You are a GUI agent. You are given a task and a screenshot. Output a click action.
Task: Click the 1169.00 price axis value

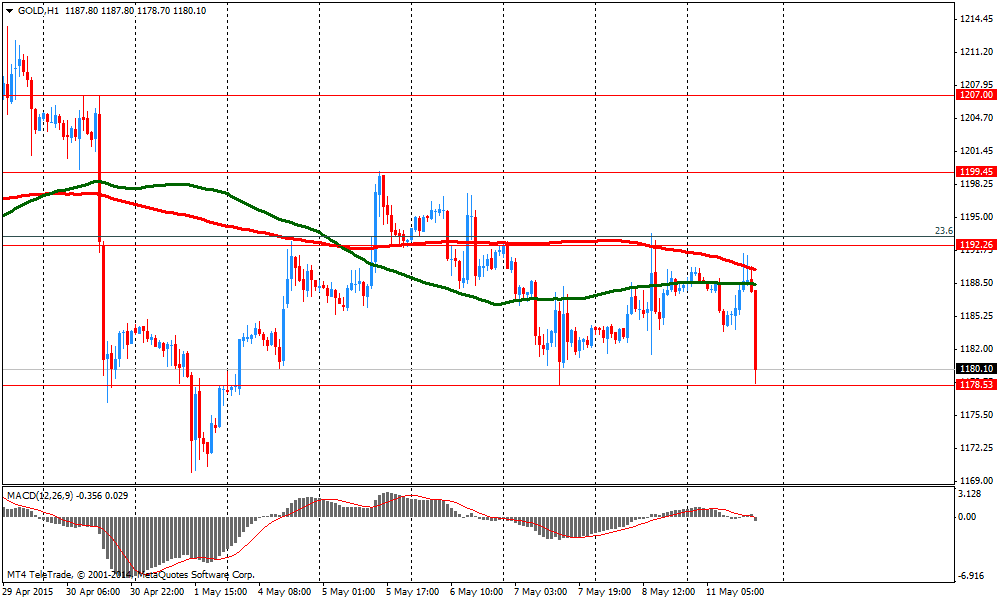(x=978, y=481)
